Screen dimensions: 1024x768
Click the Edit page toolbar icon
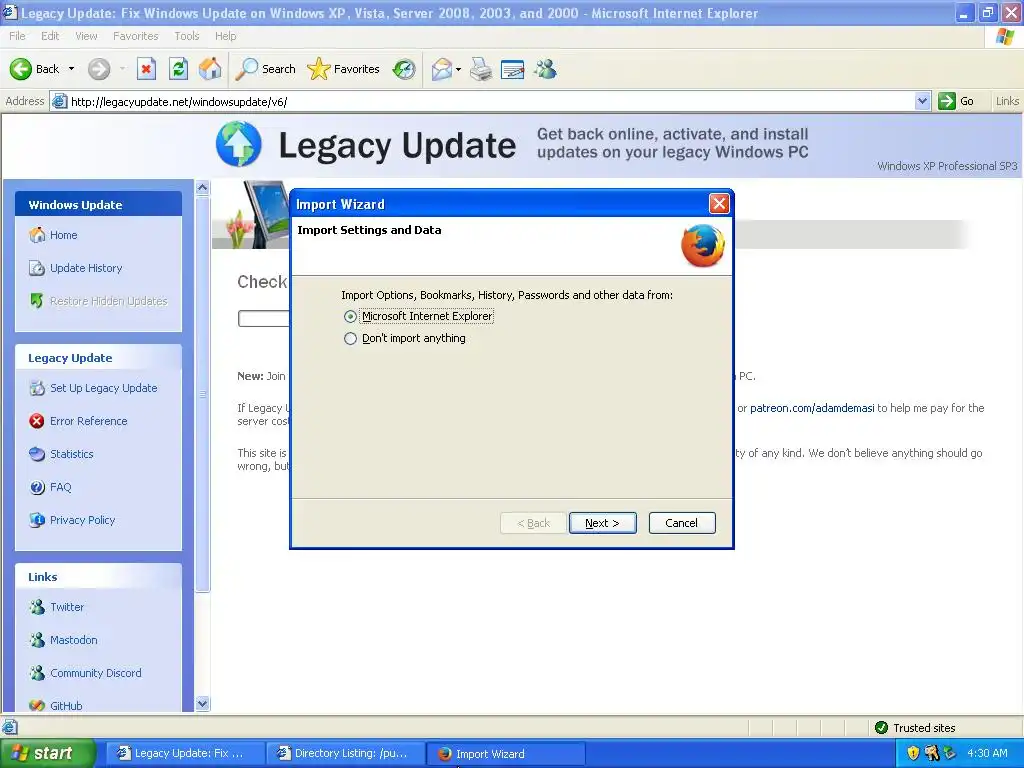[x=513, y=69]
